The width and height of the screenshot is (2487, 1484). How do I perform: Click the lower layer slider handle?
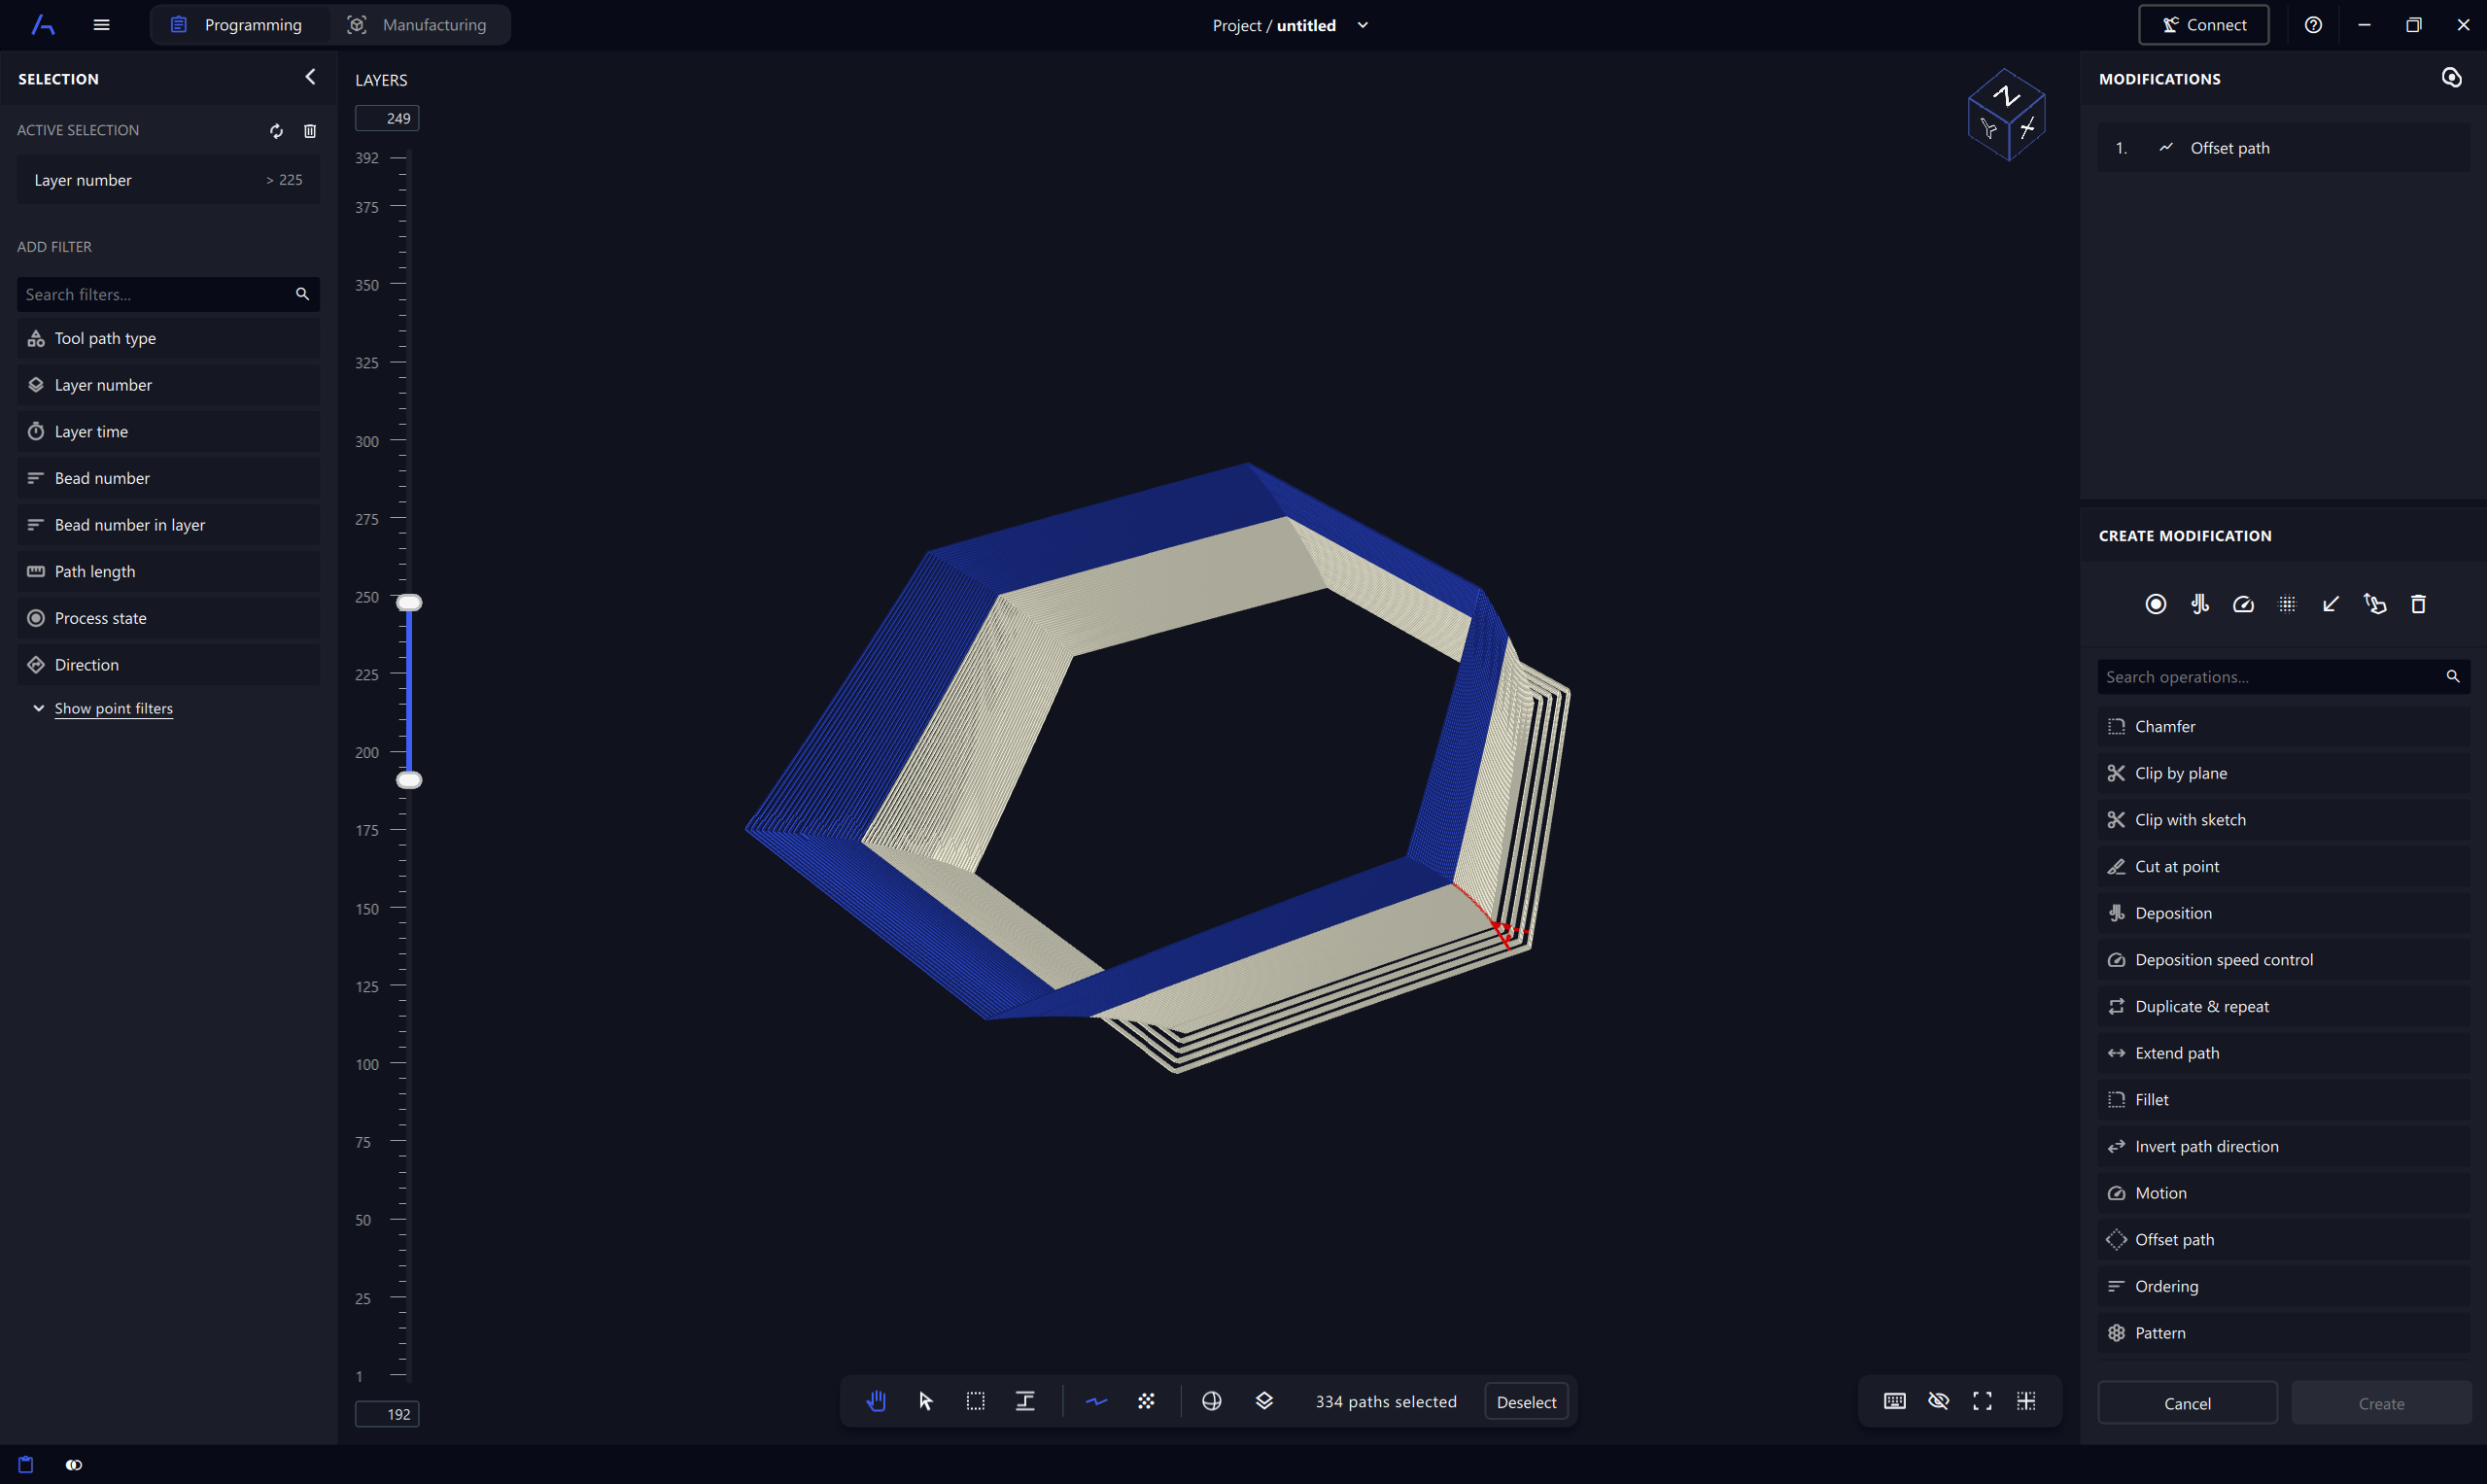tap(409, 780)
